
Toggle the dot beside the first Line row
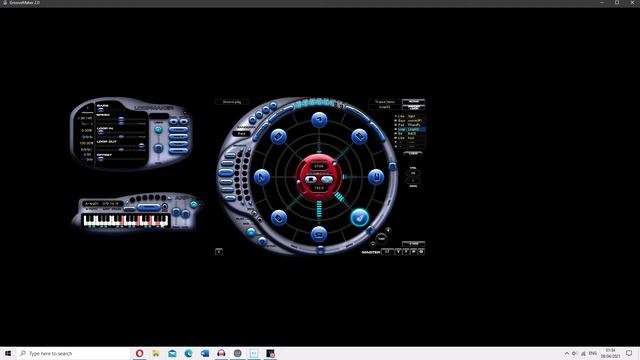coord(395,116)
